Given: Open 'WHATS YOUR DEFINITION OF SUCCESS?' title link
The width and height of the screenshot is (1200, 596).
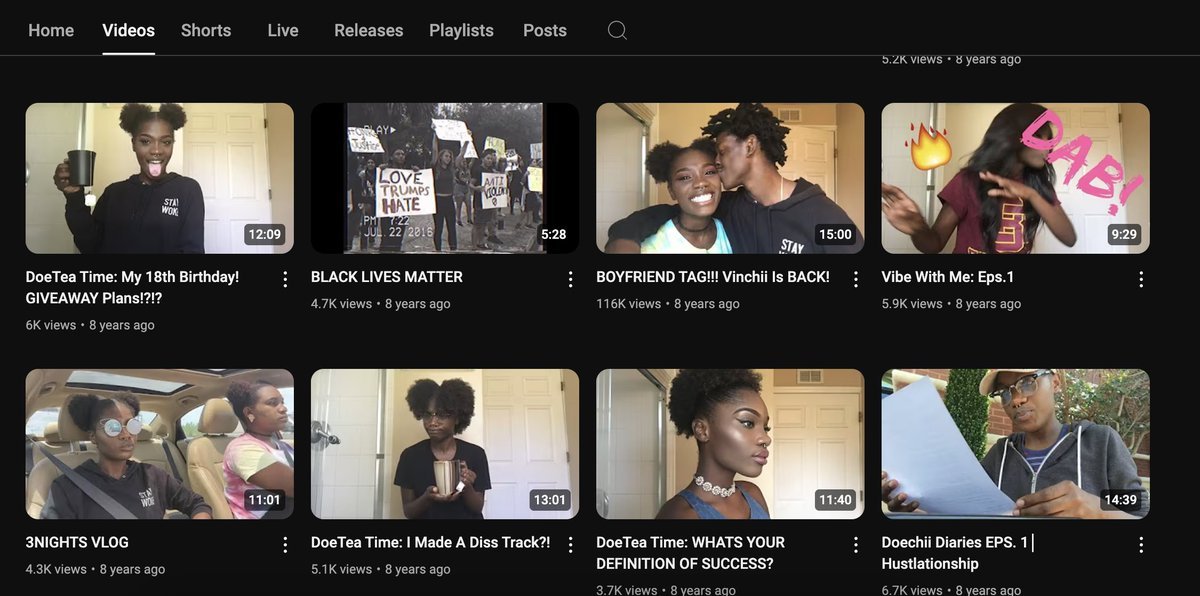Looking at the screenshot, I should pyautogui.click(x=691, y=553).
